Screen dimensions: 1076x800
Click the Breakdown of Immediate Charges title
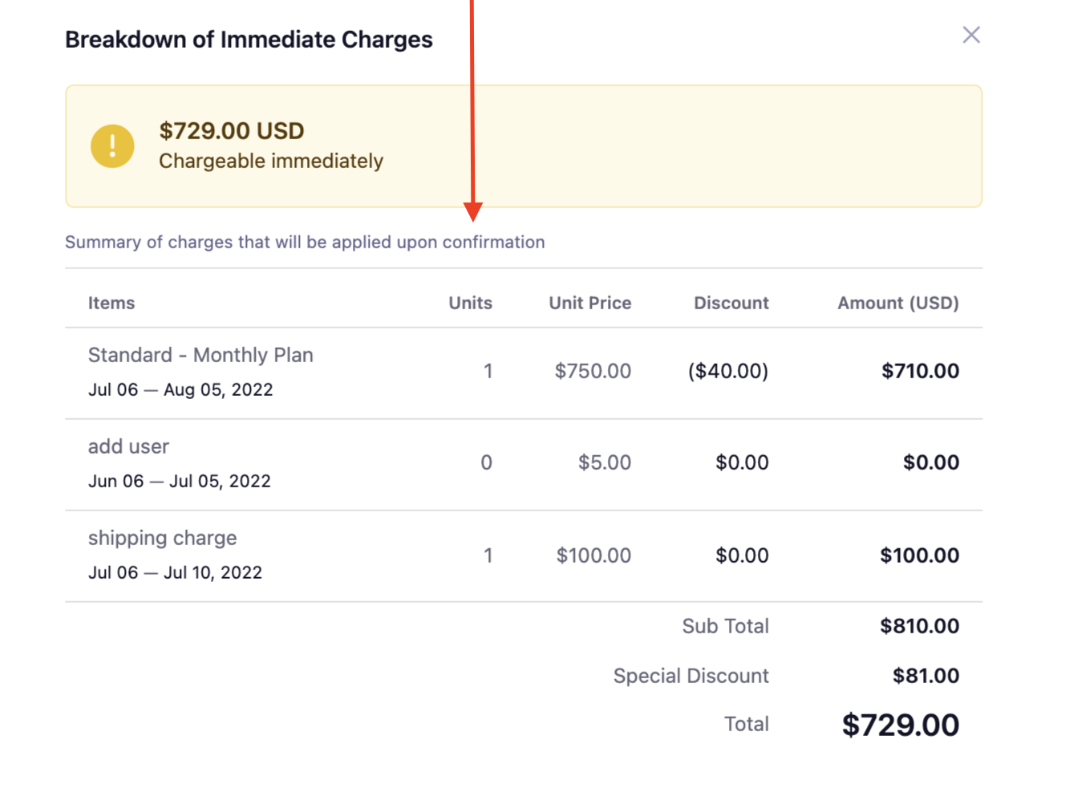[249, 40]
